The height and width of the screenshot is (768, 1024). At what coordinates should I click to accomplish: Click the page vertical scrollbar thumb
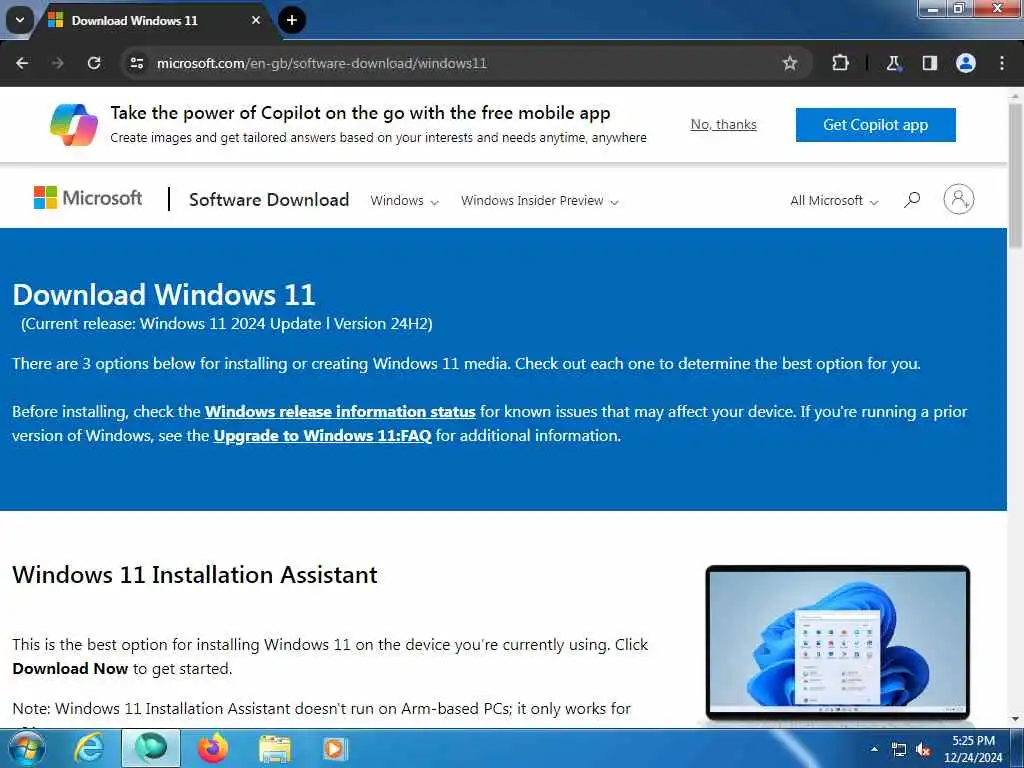coord(1015,176)
